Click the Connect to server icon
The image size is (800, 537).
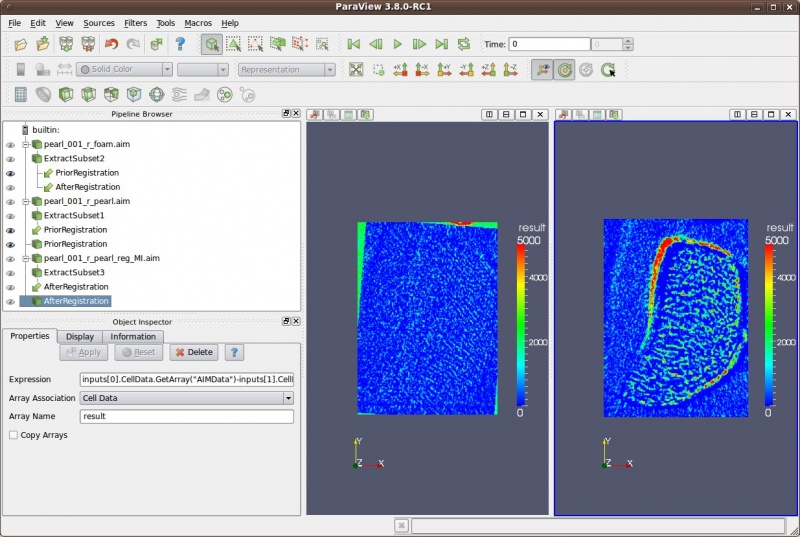(x=66, y=44)
